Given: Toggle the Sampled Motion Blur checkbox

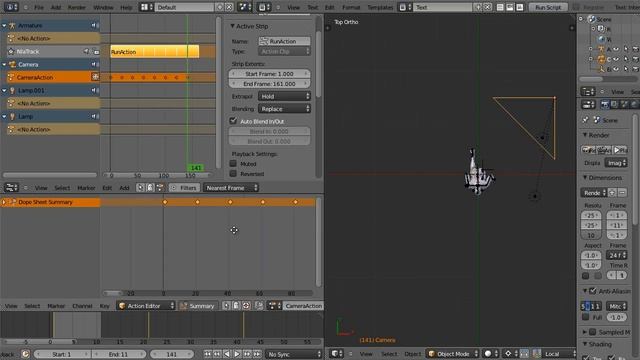Looking at the screenshot, I should pos(593,332).
